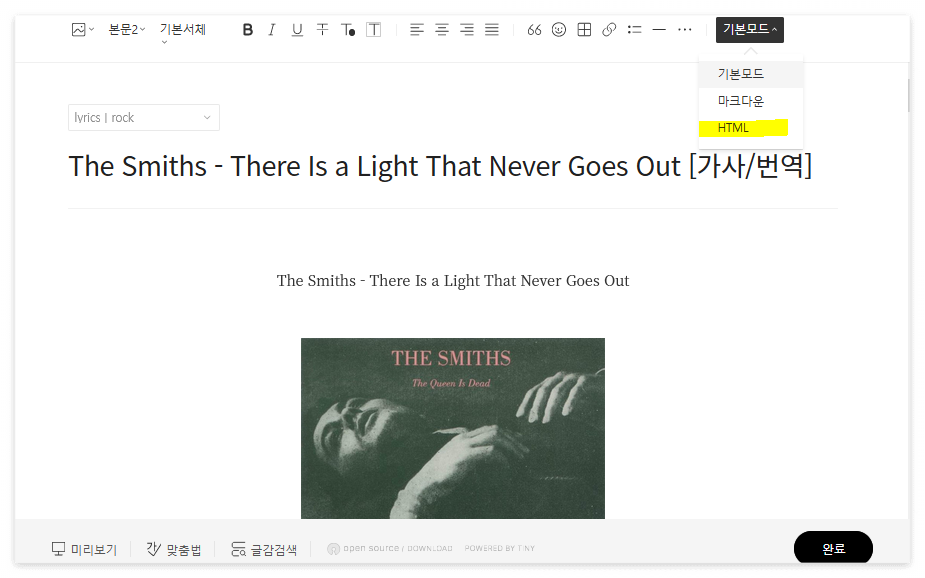Click the 미리보기 preview button
Screen dimensions: 925x578
(x=84, y=550)
